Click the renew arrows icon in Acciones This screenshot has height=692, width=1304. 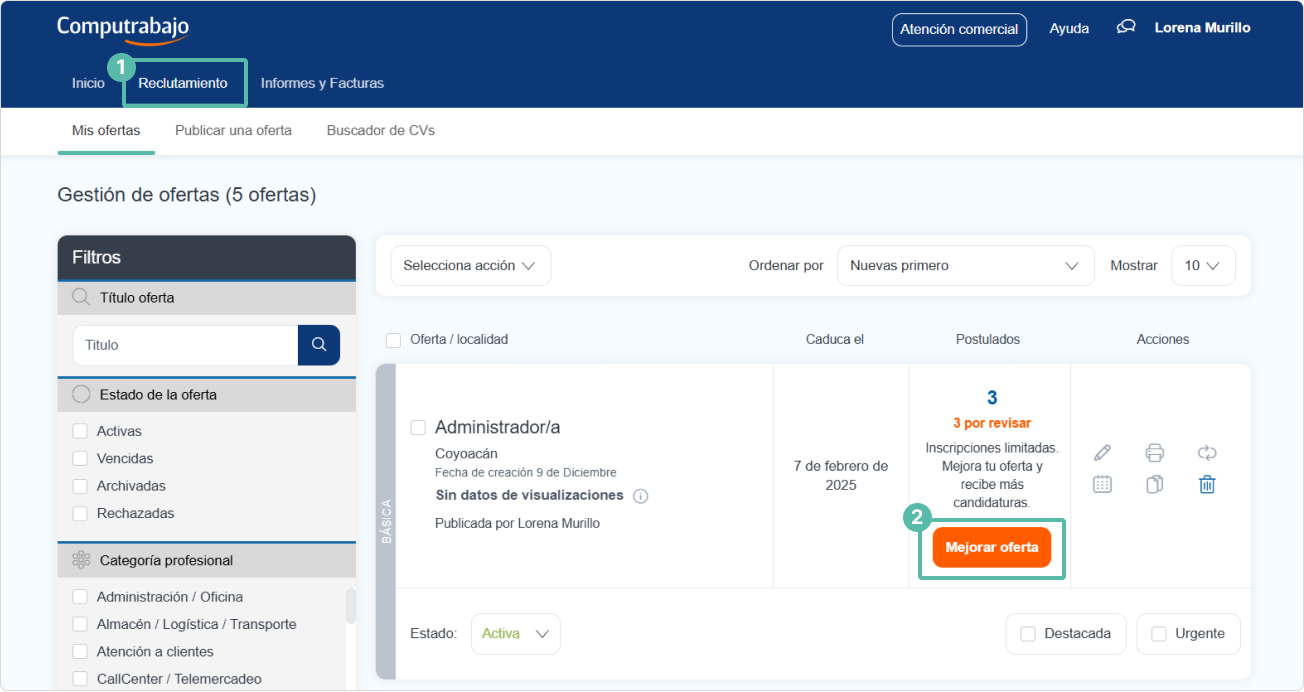1207,453
